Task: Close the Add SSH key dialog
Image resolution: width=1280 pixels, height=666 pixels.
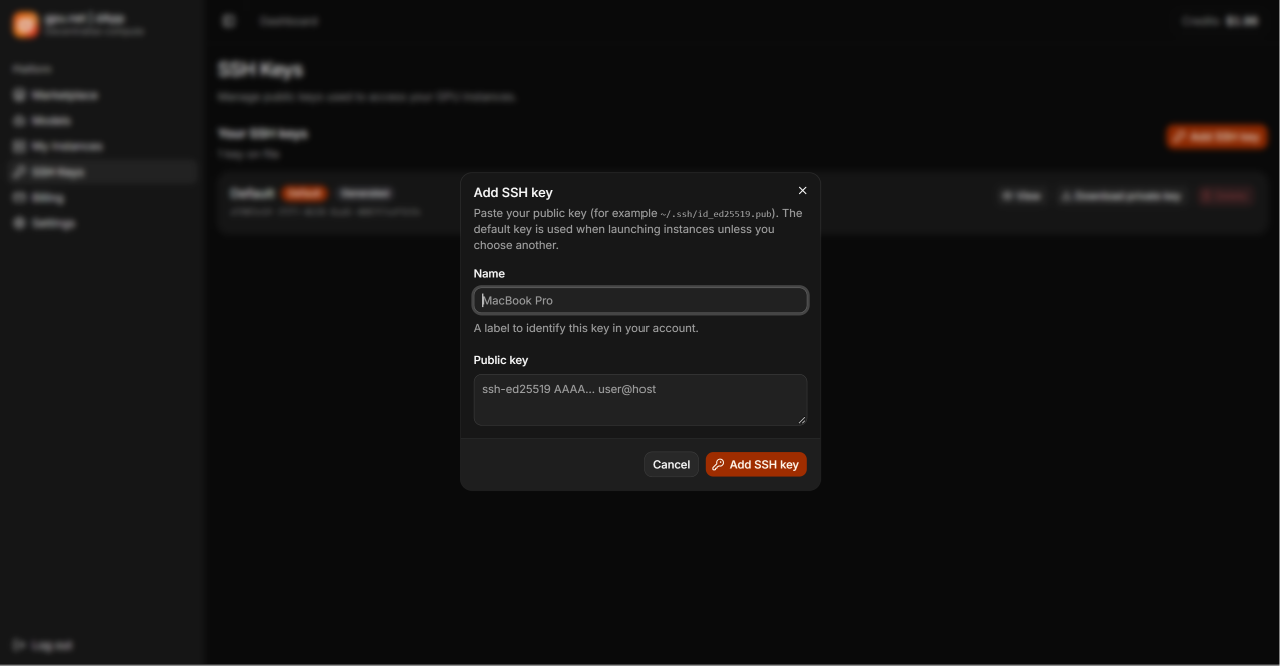Action: tap(802, 191)
